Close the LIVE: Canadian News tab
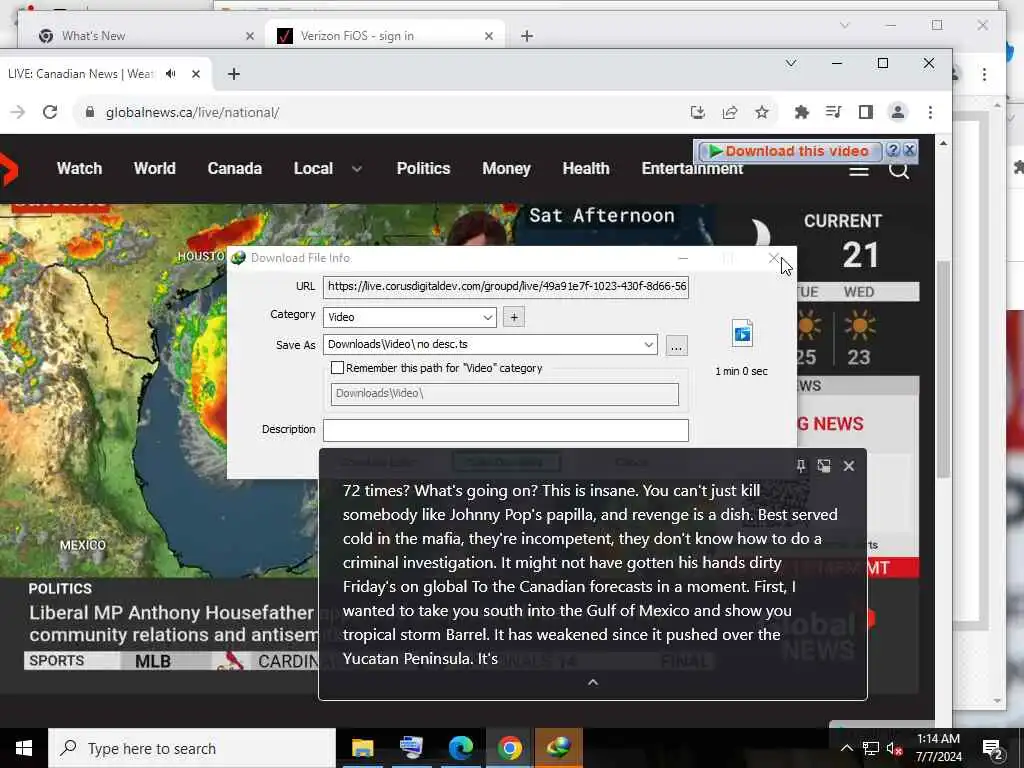This screenshot has height=768, width=1024. (196, 74)
